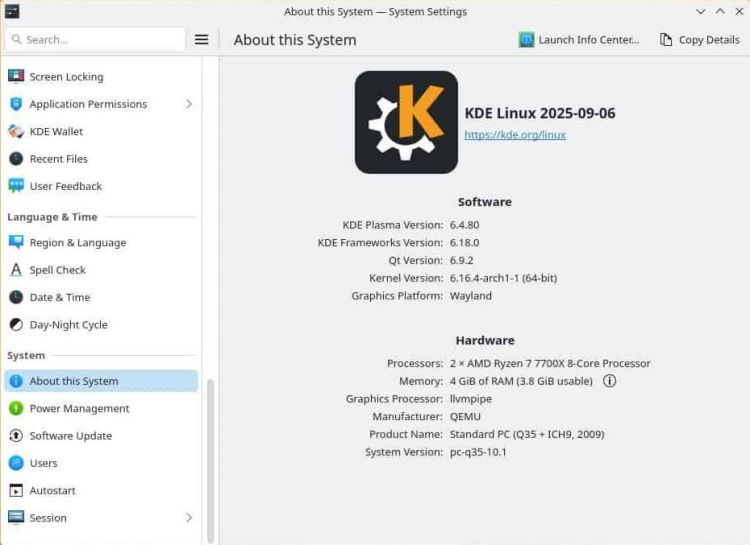This screenshot has height=545, width=750.
Task: Open Region & Language settings icon
Action: click(16, 242)
